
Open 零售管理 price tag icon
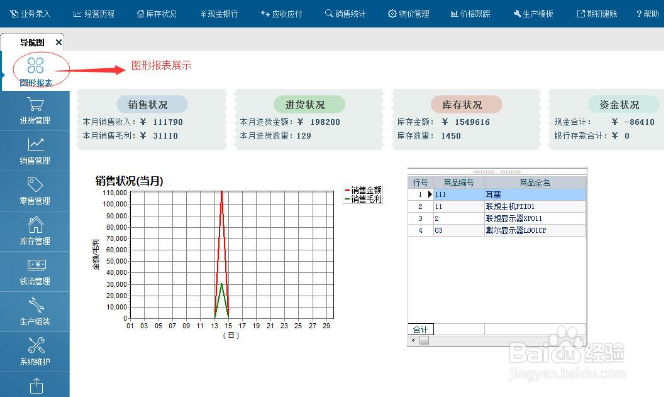tap(36, 185)
